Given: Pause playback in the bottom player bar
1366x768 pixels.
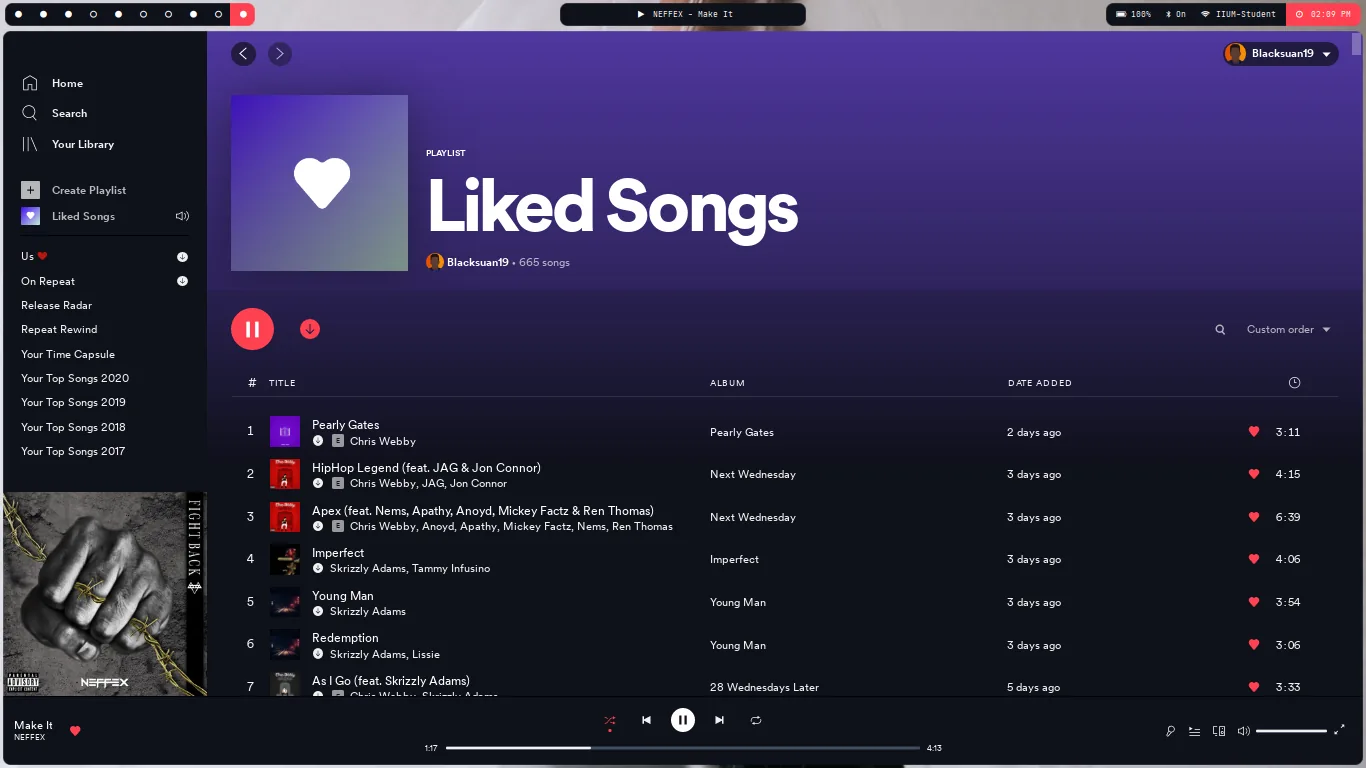Looking at the screenshot, I should click(x=682, y=720).
